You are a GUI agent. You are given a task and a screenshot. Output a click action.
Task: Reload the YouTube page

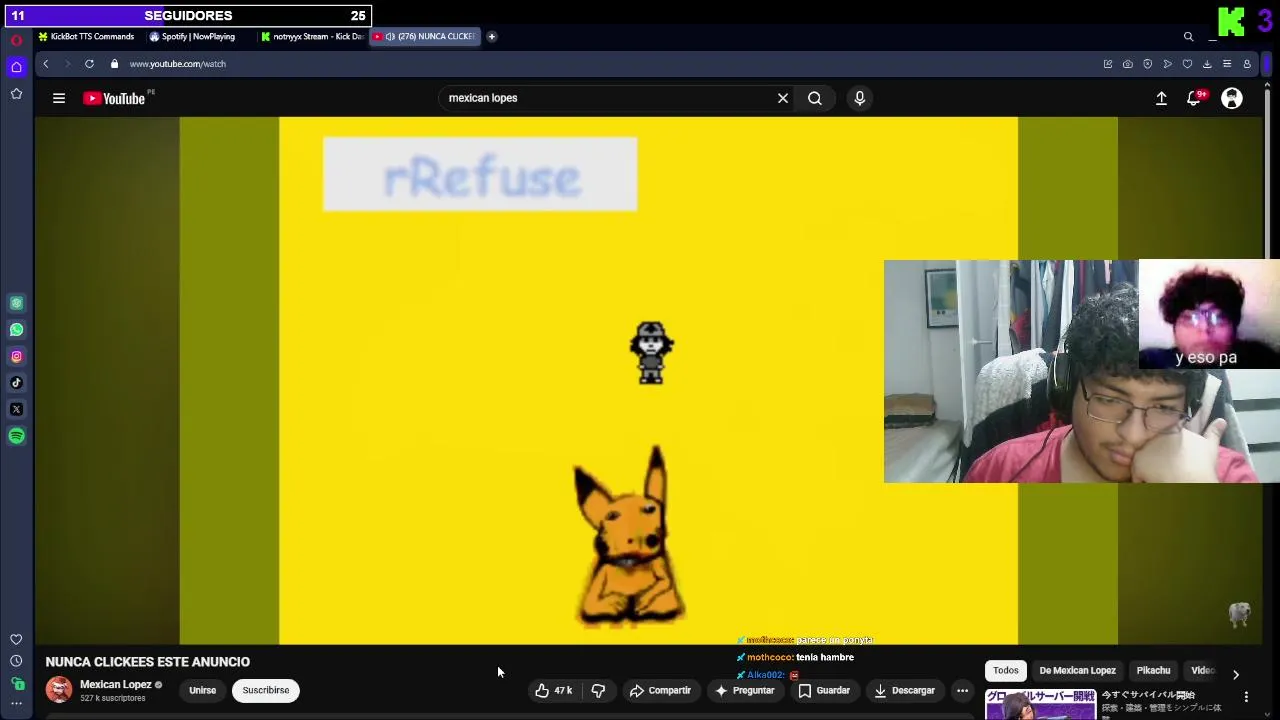[x=89, y=64]
